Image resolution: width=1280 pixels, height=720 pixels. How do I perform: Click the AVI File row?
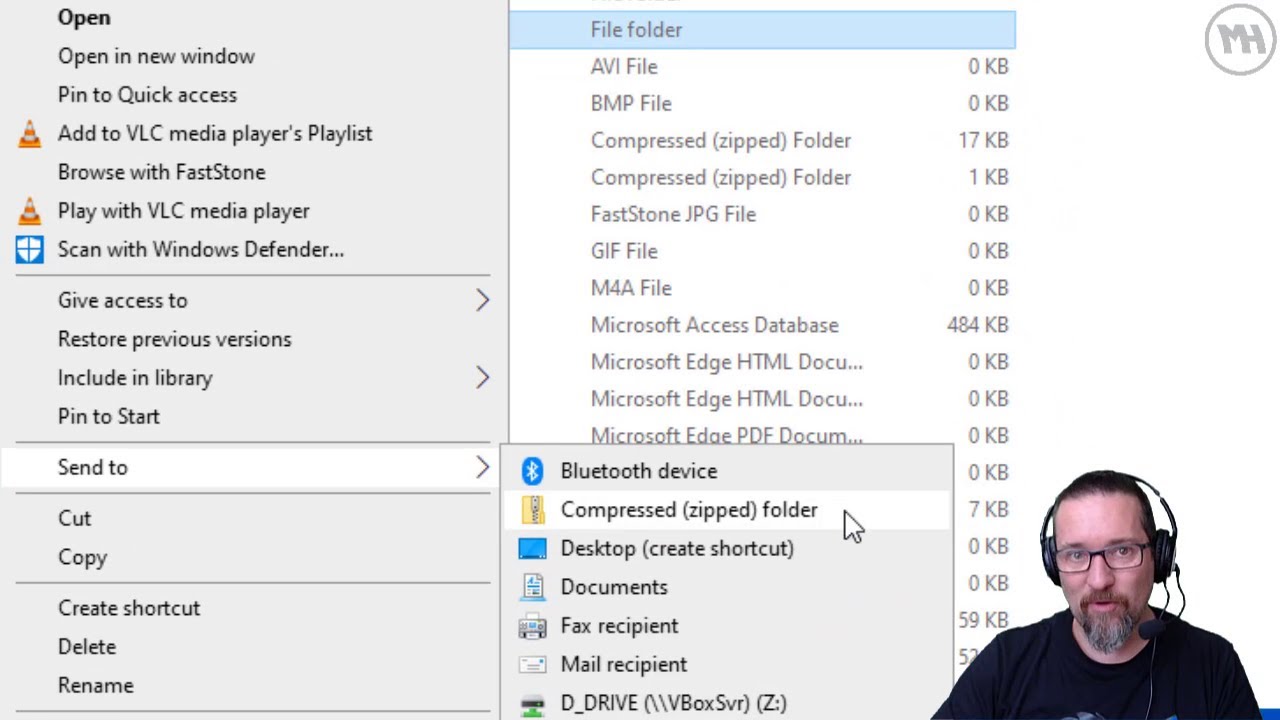tap(762, 67)
